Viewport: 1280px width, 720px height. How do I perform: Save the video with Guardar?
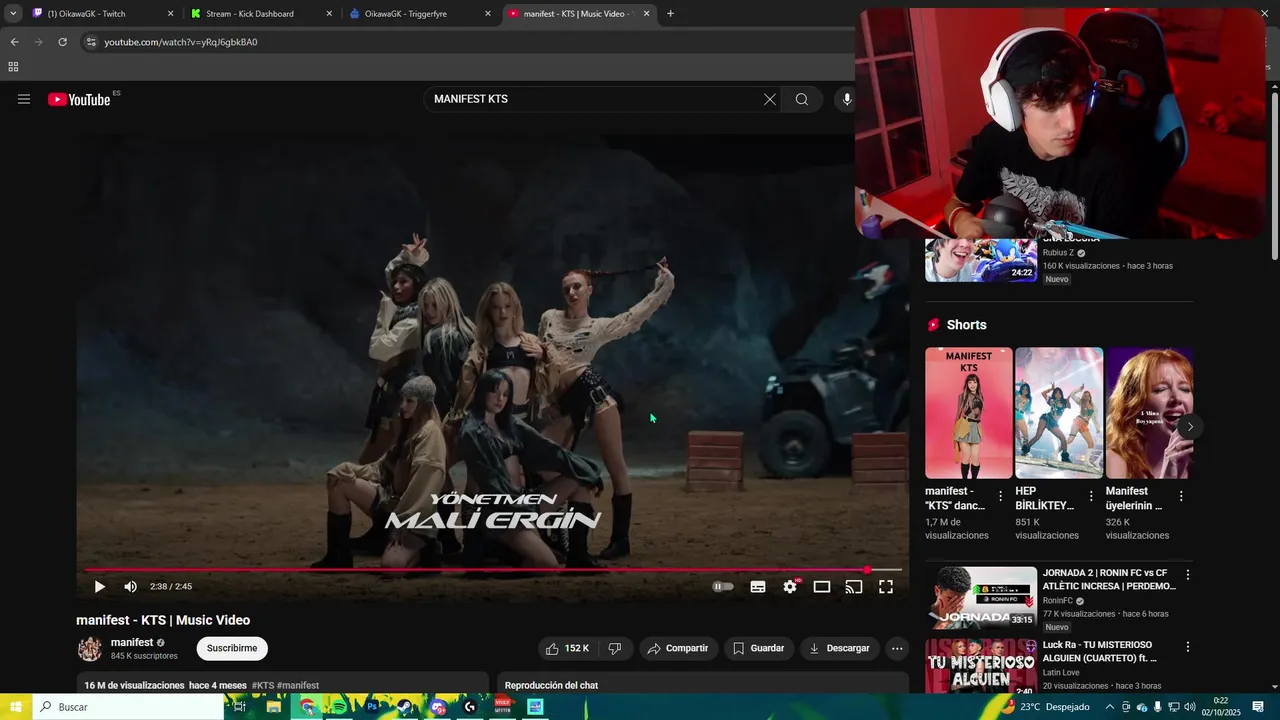(x=758, y=648)
